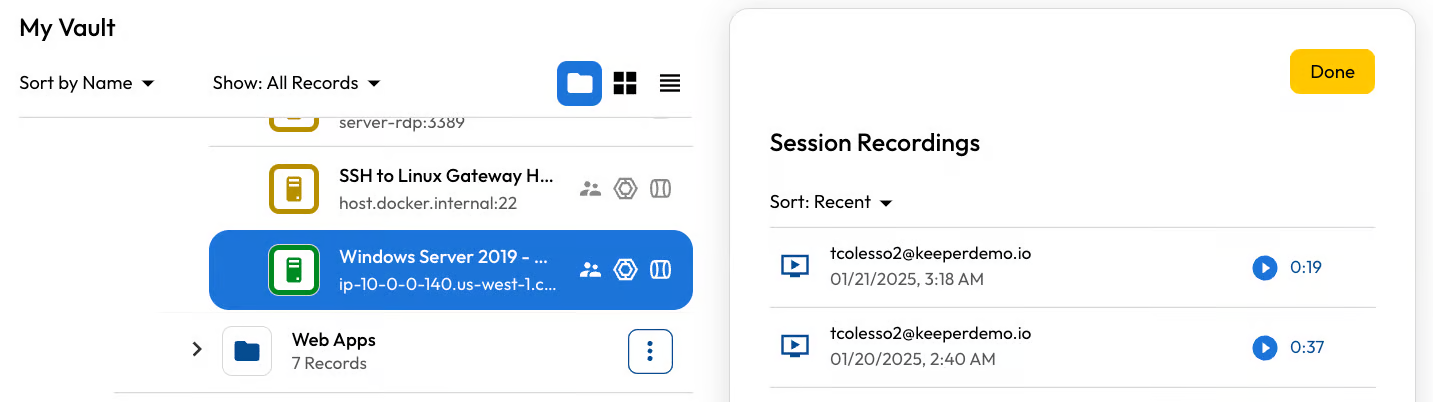Play the 01/20/2025 session recording
The image size is (1433, 402).
tap(1265, 347)
